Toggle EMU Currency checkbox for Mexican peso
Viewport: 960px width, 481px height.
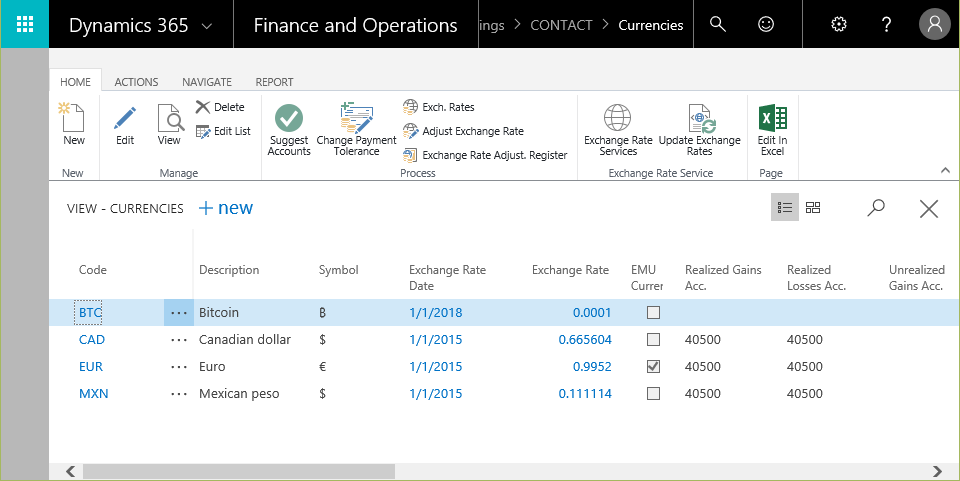tap(653, 393)
